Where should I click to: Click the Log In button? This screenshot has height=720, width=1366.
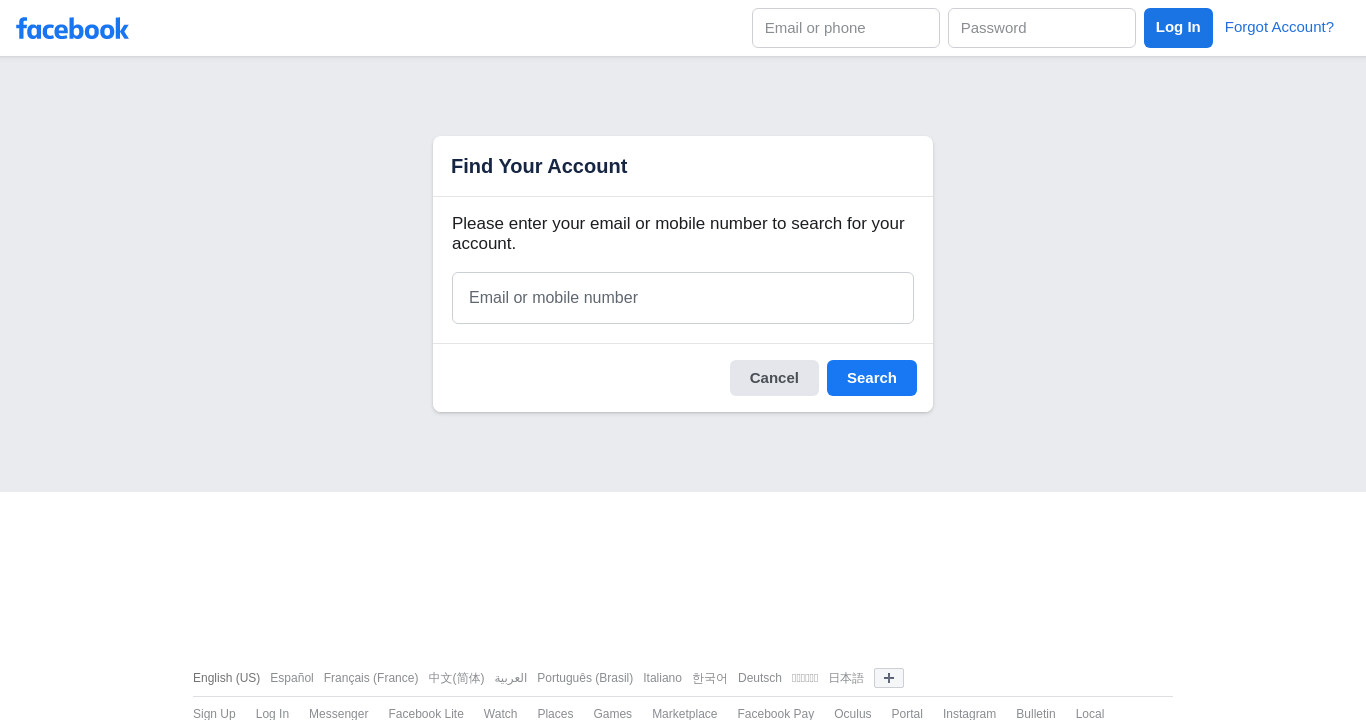tap(1178, 28)
